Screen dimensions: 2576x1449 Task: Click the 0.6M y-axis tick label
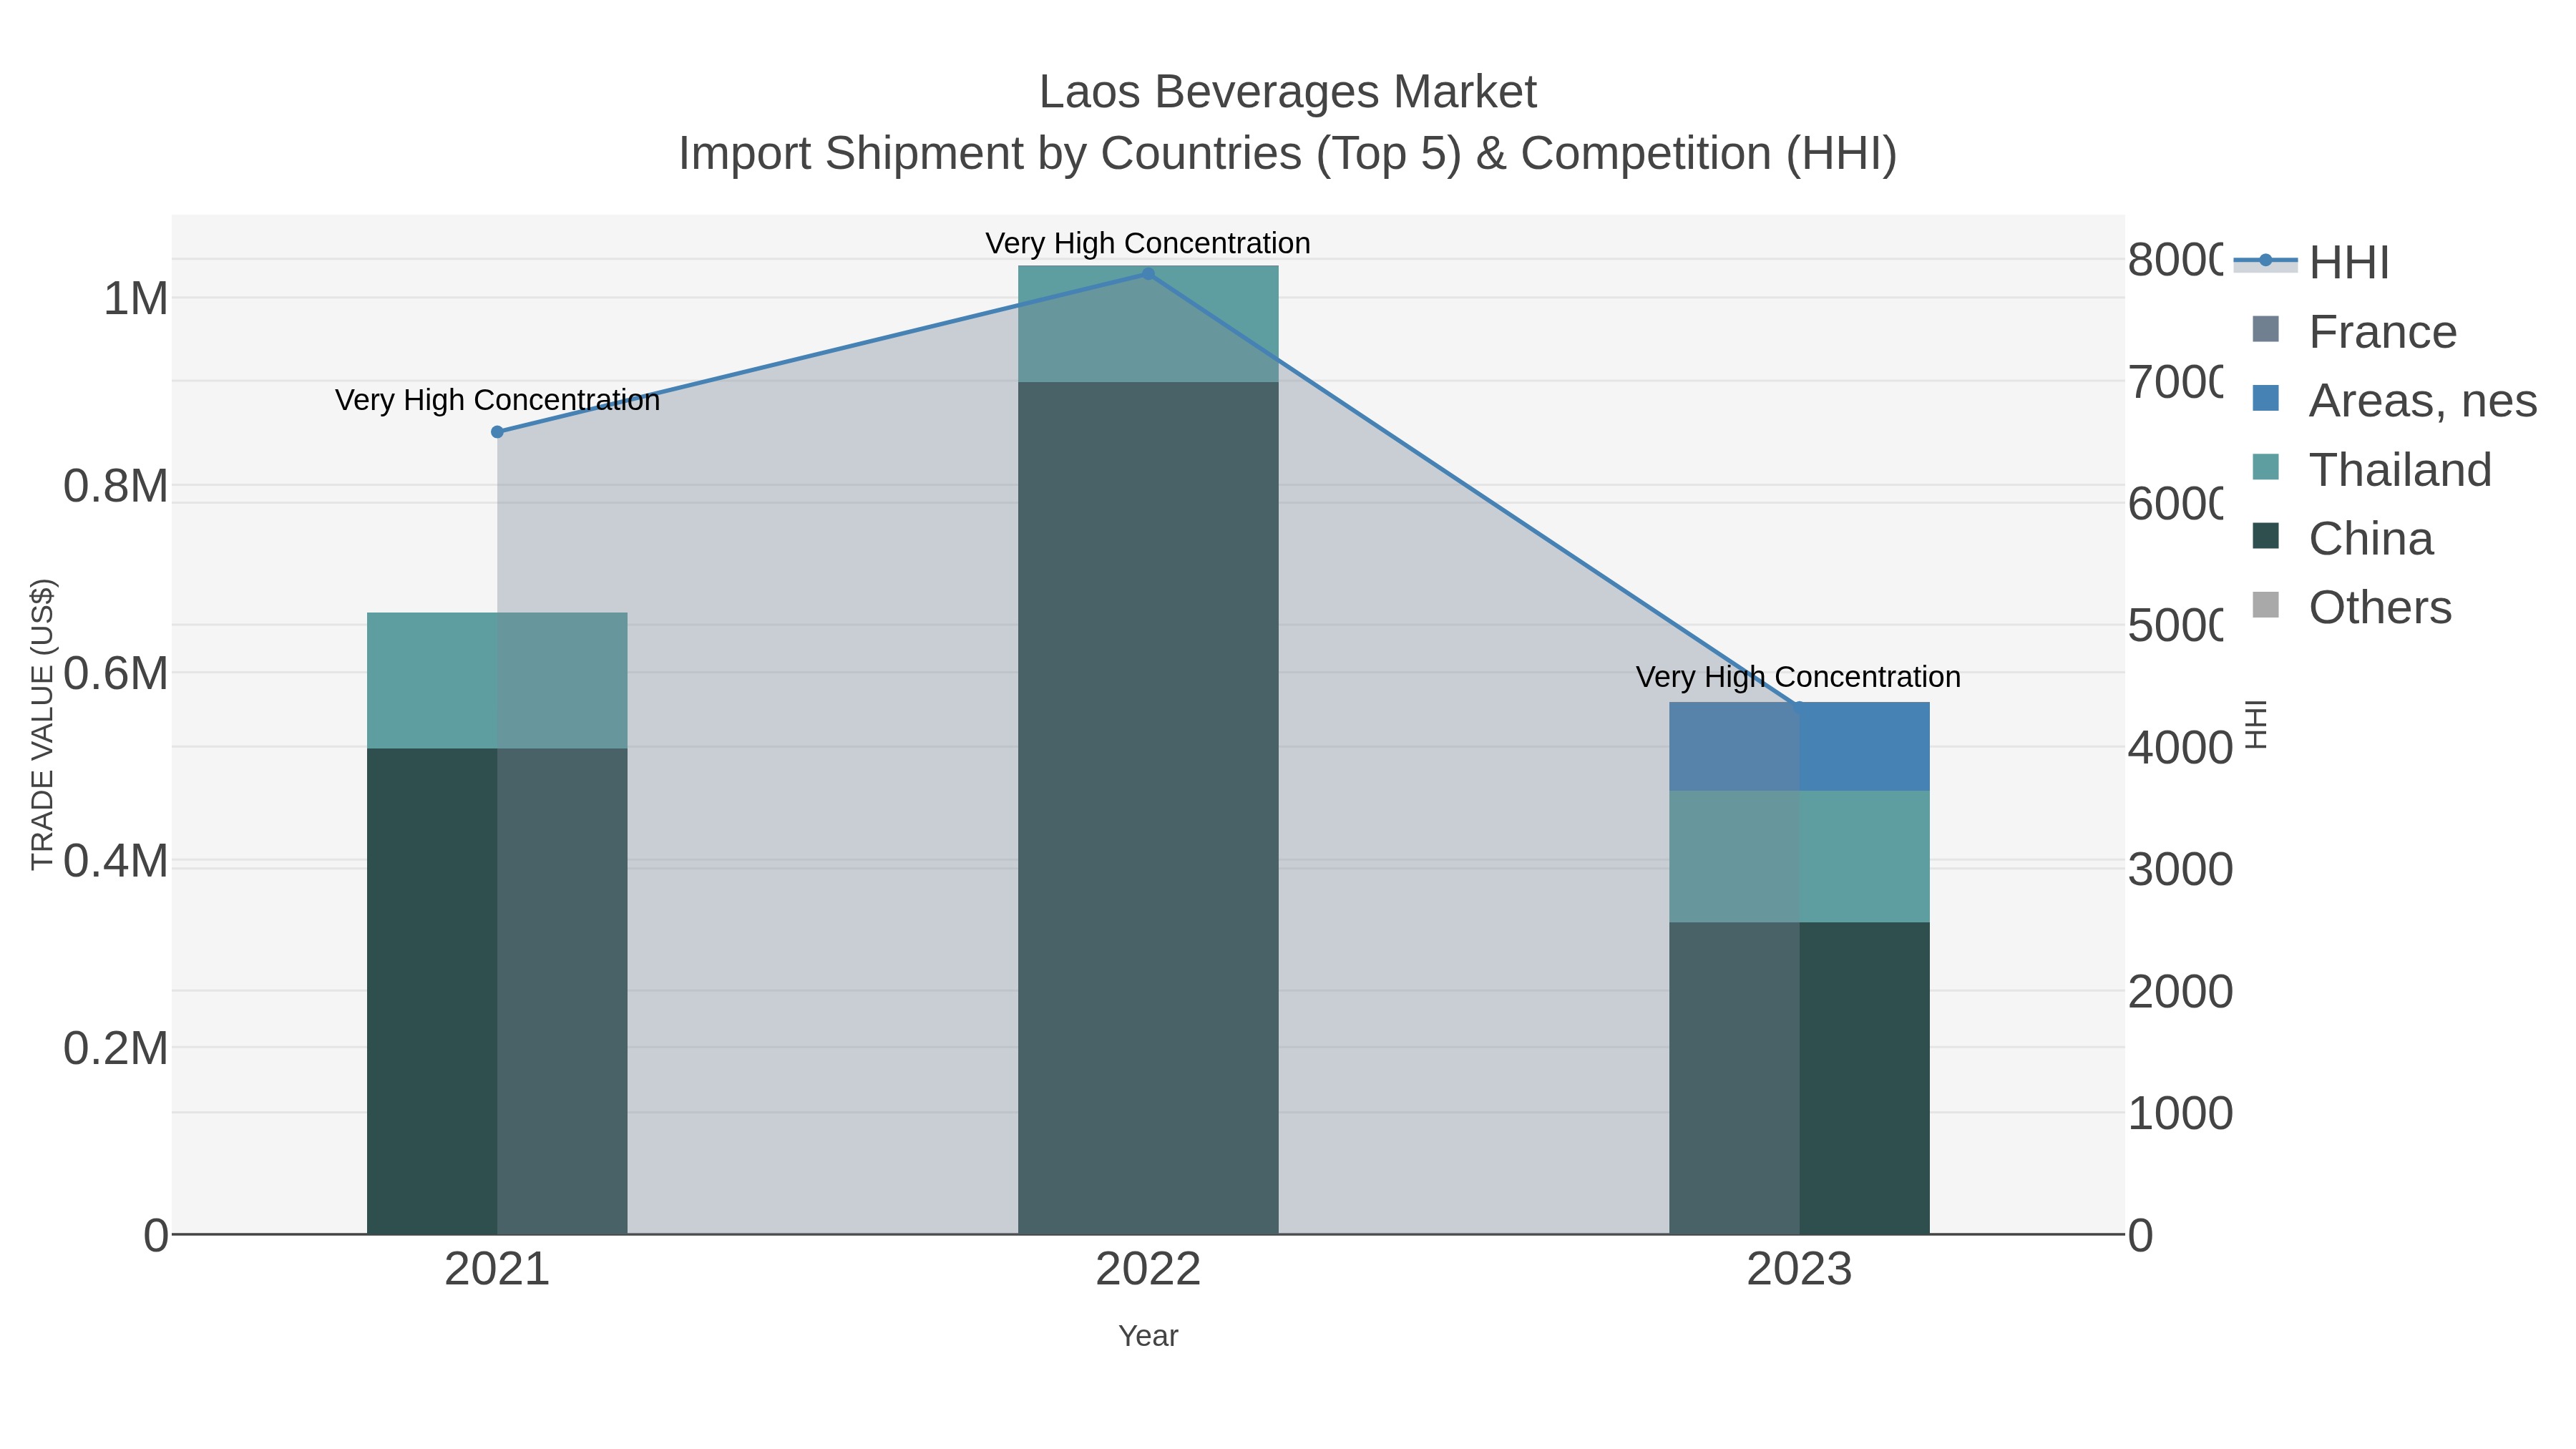tap(116, 673)
